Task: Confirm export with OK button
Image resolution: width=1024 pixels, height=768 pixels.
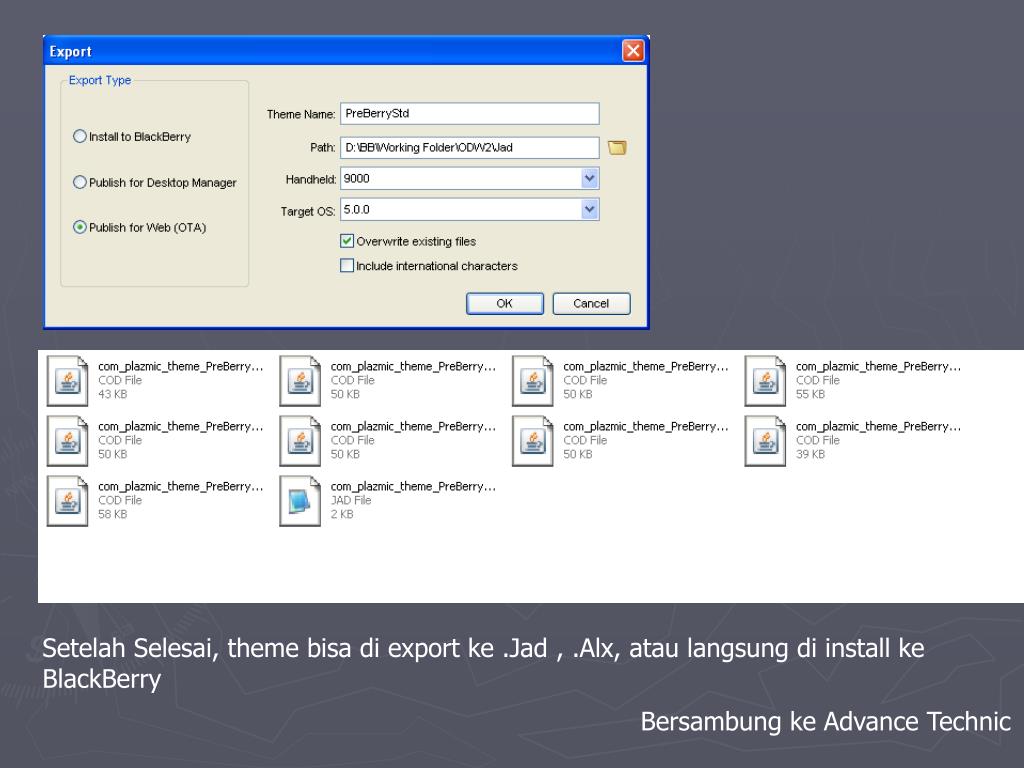Action: (504, 304)
